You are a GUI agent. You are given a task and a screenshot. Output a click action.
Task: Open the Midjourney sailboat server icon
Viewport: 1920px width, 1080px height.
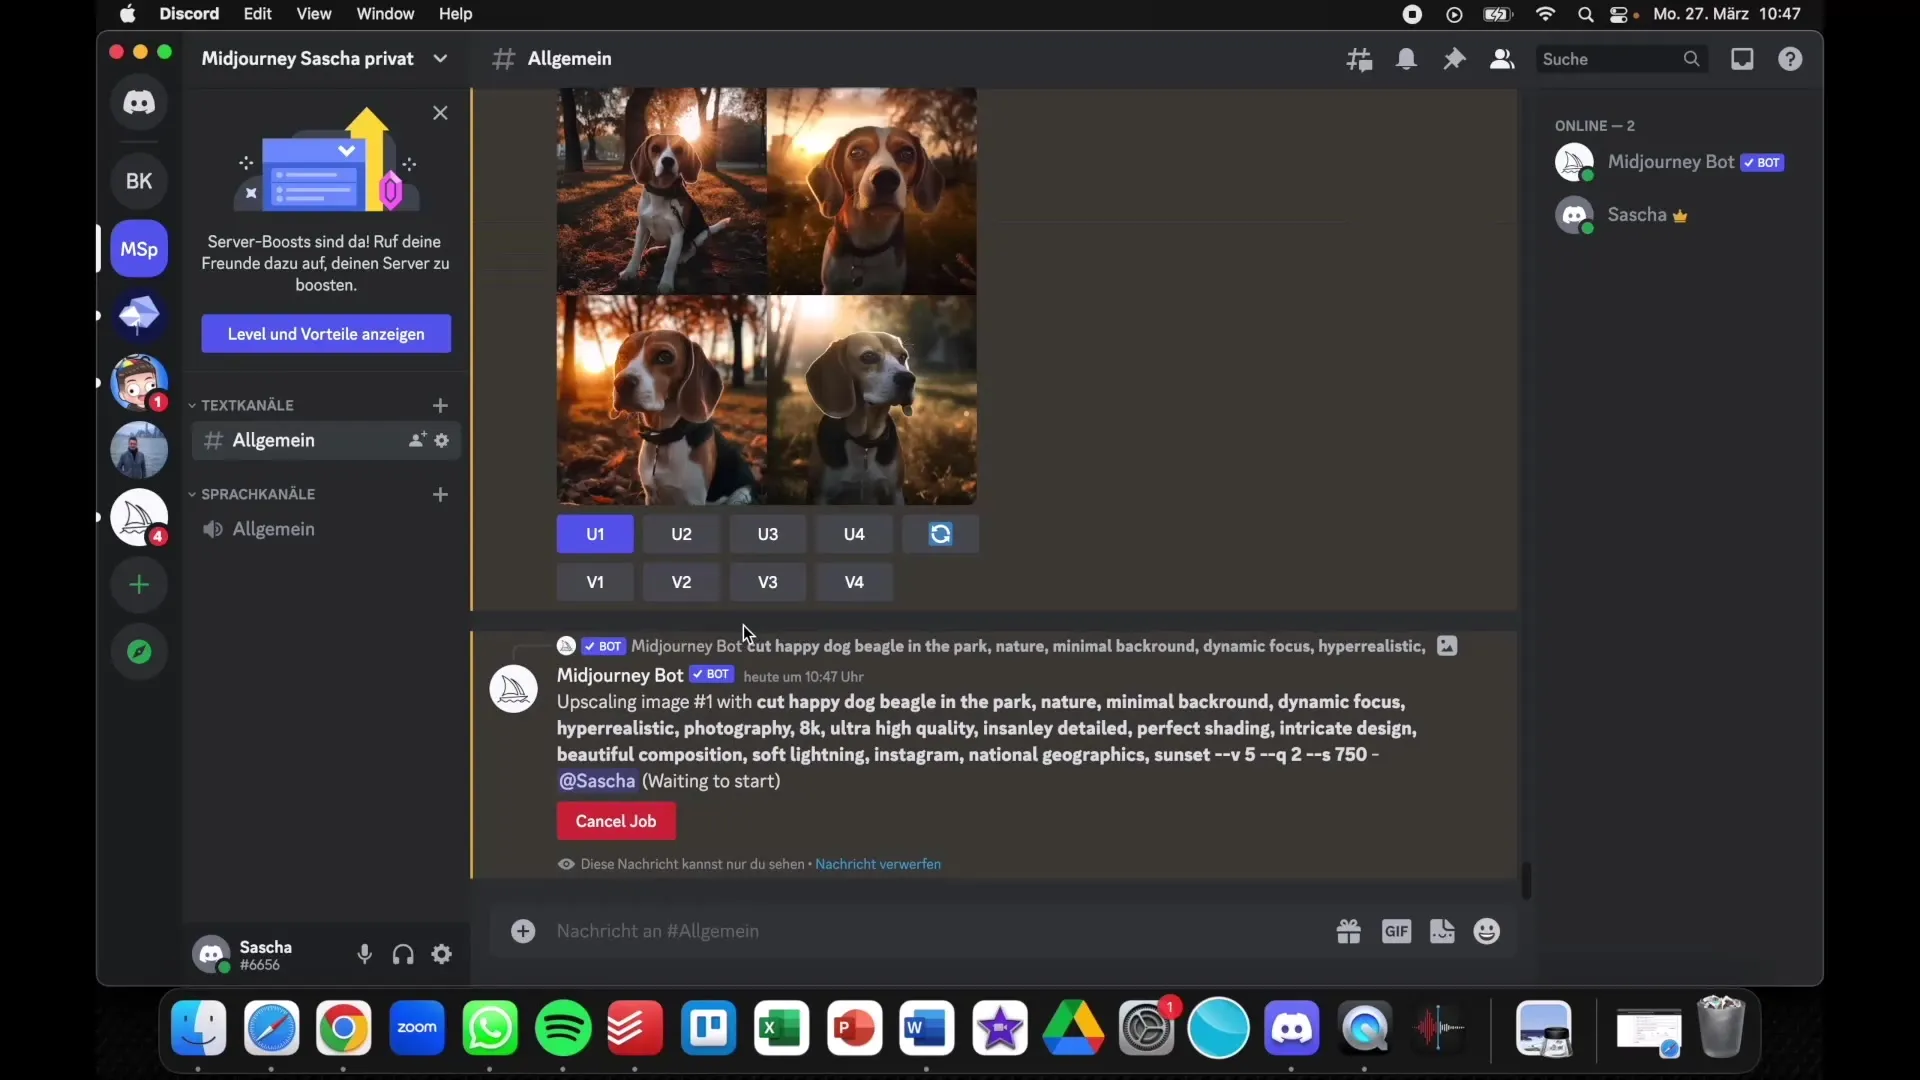click(x=139, y=517)
